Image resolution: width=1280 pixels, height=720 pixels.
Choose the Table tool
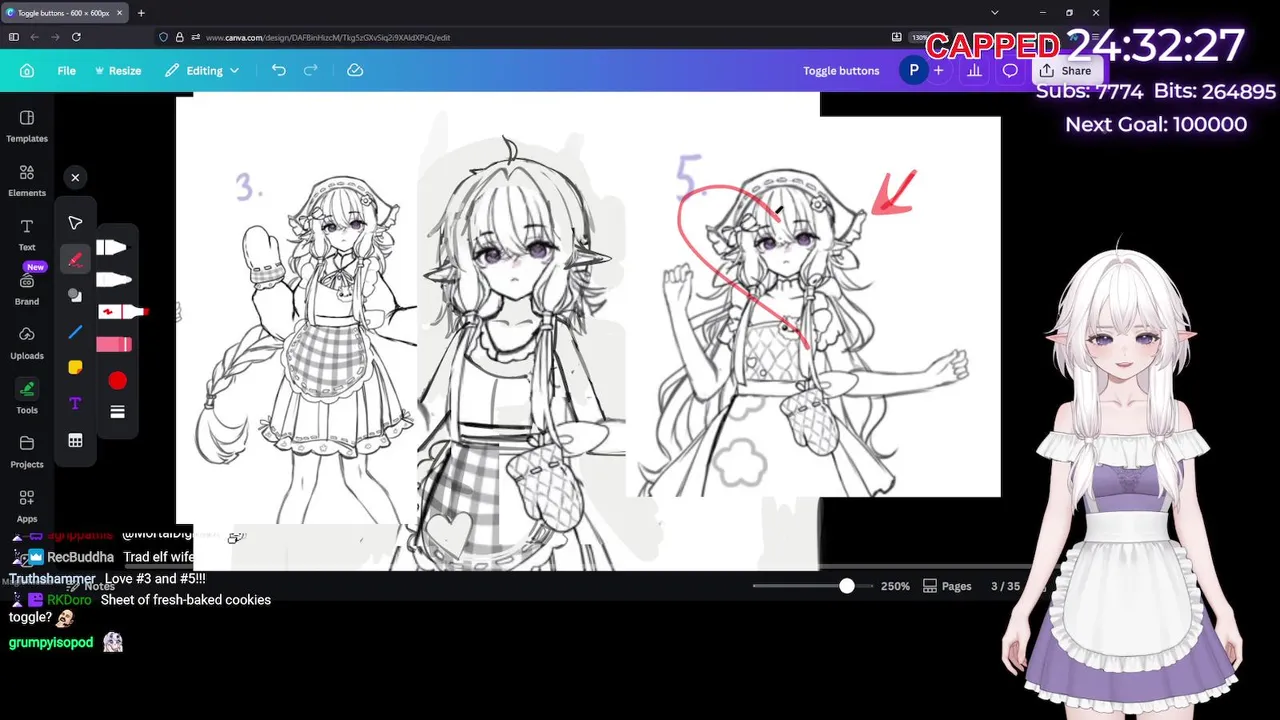(x=75, y=440)
